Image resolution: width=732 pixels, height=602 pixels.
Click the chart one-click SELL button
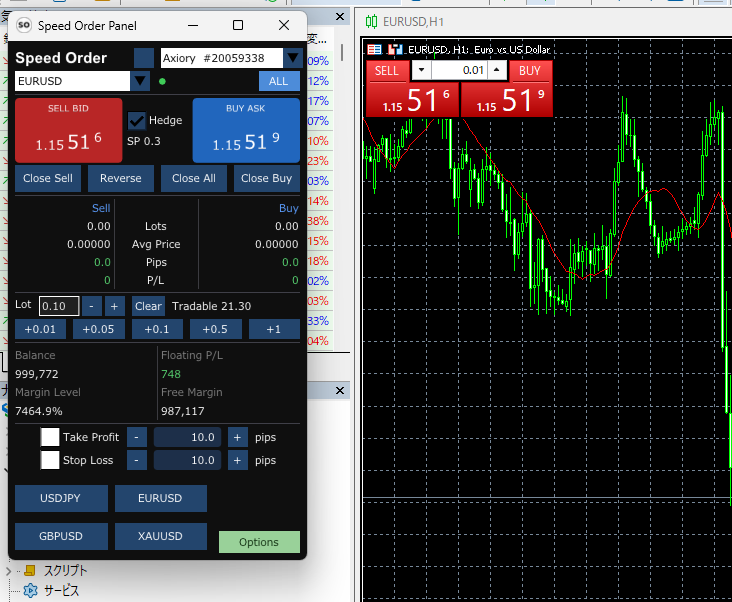[387, 71]
